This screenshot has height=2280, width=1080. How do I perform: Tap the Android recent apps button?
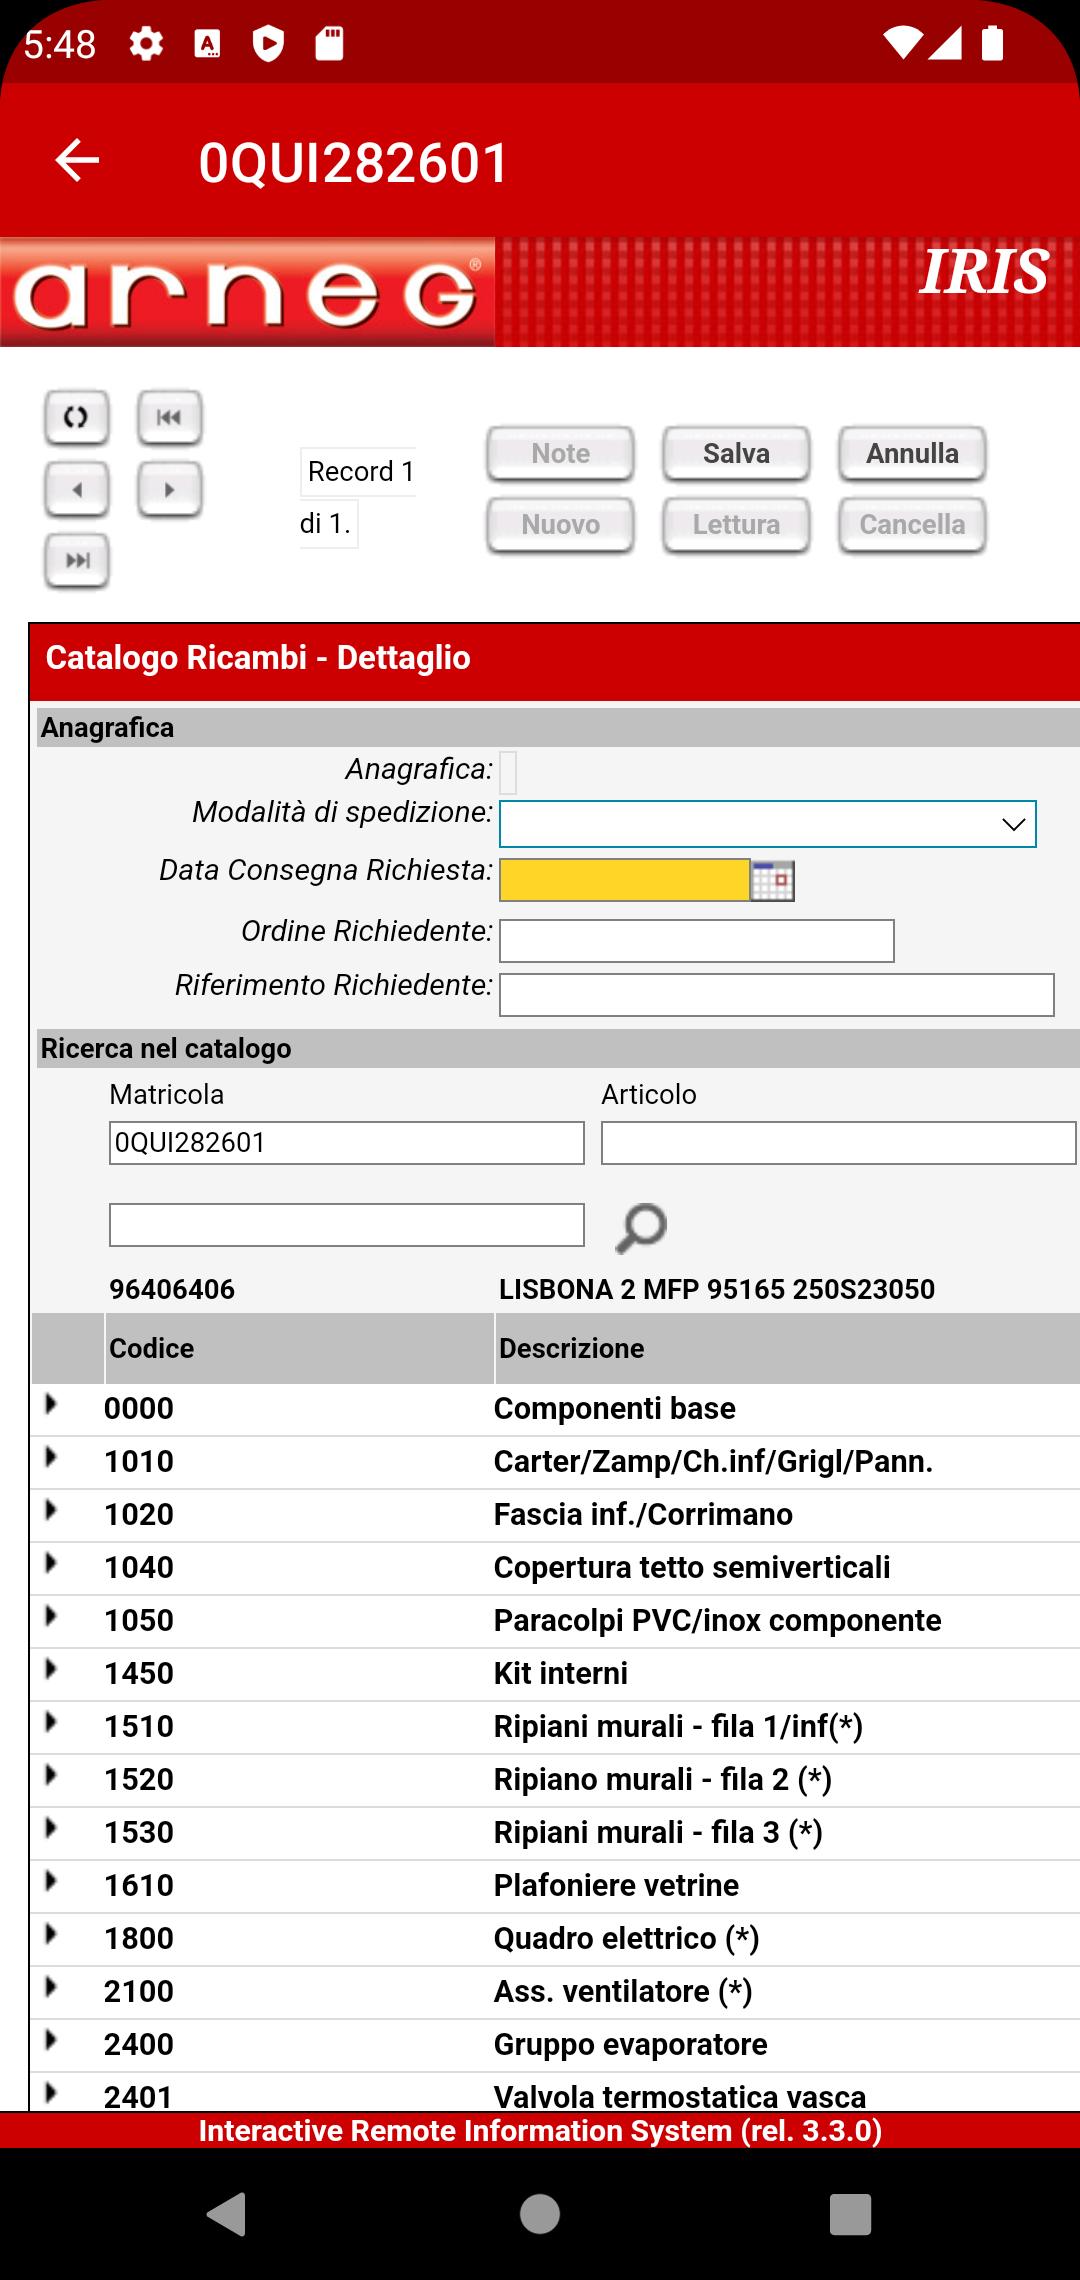point(851,2213)
